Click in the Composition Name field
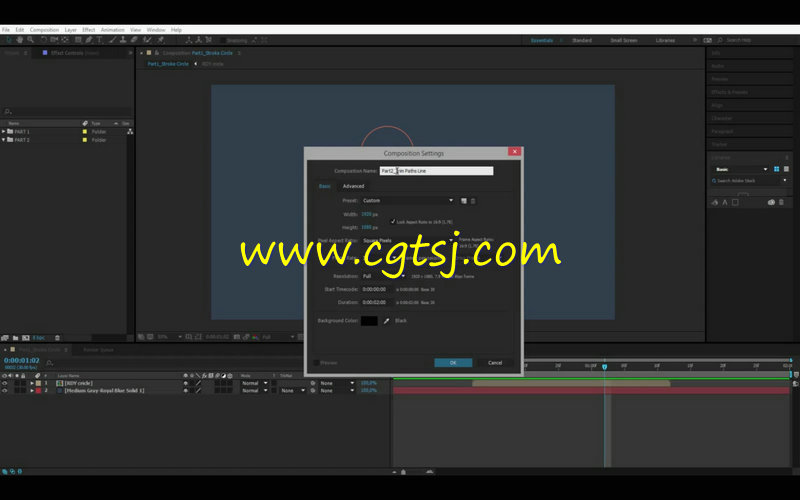 click(x=436, y=171)
